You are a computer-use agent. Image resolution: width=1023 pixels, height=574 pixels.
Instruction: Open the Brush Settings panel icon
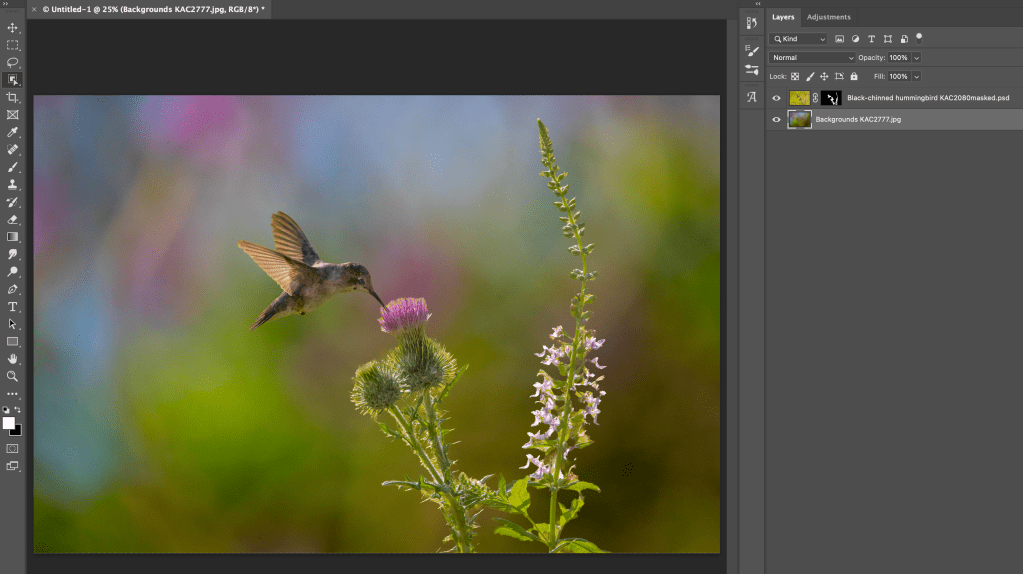(x=752, y=51)
